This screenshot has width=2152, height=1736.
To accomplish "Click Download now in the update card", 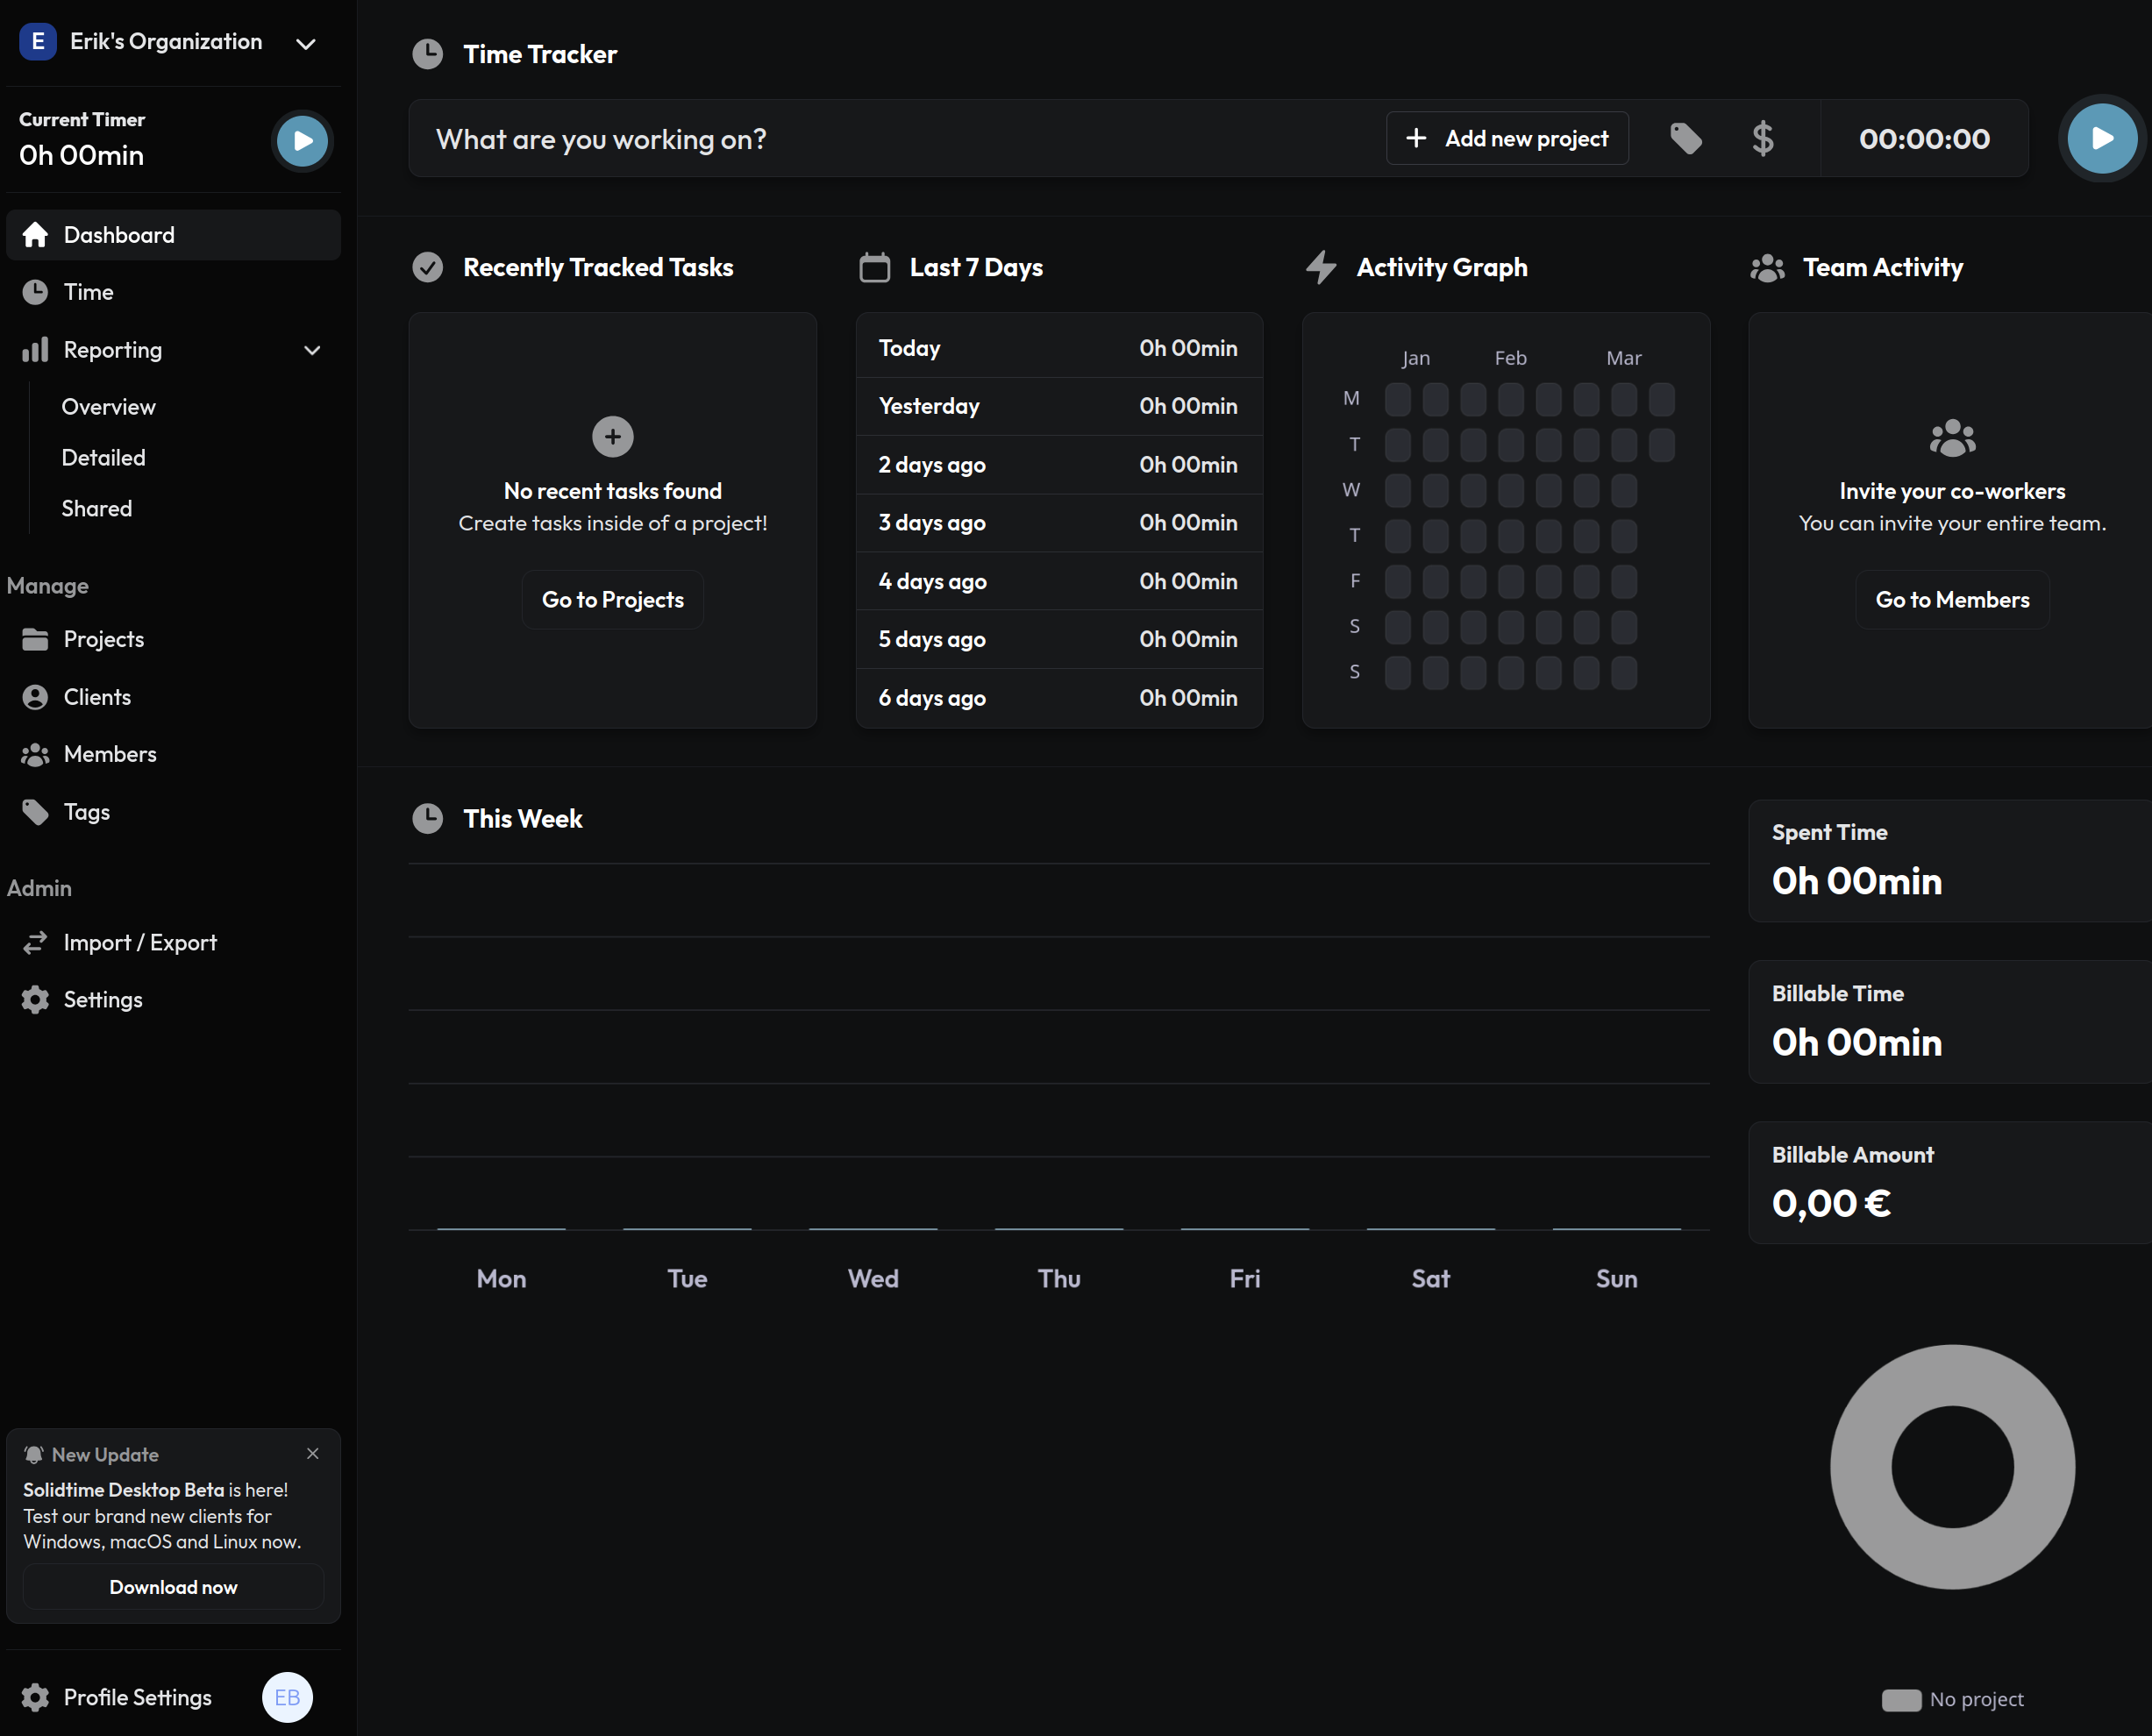I will [x=173, y=1586].
